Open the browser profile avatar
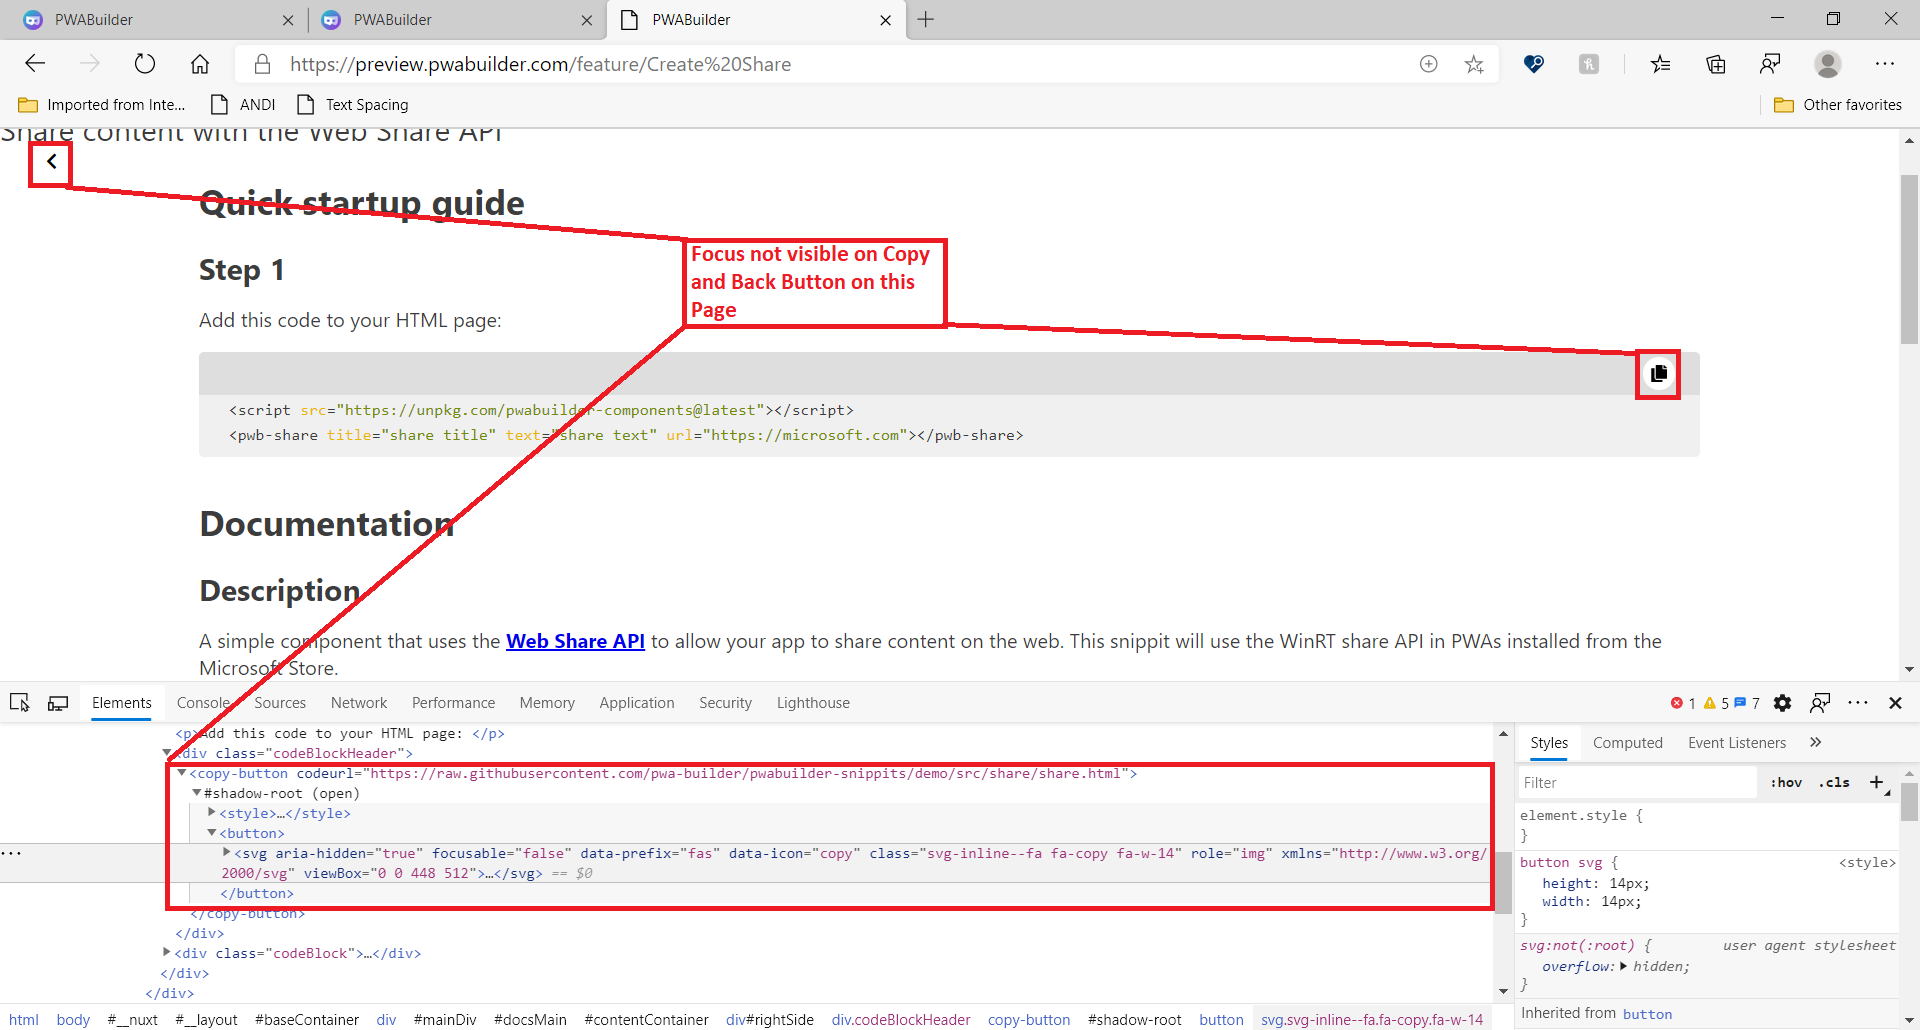 1828,63
